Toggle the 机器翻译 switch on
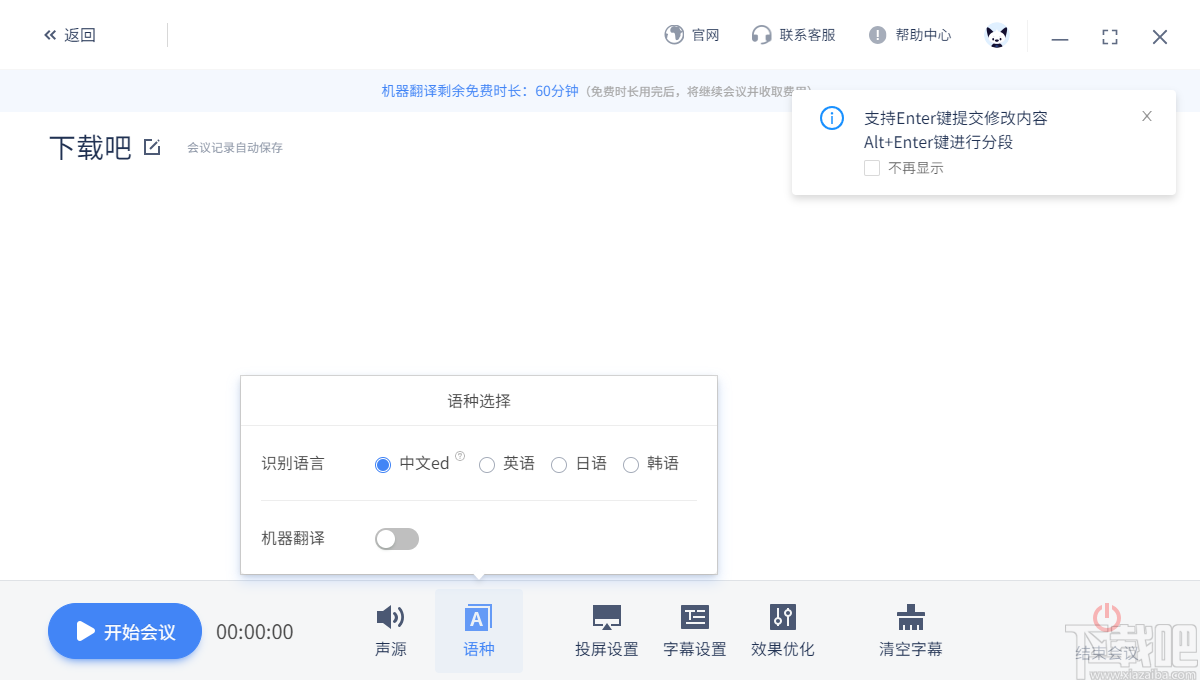Viewport: 1200px width, 680px height. (x=397, y=539)
